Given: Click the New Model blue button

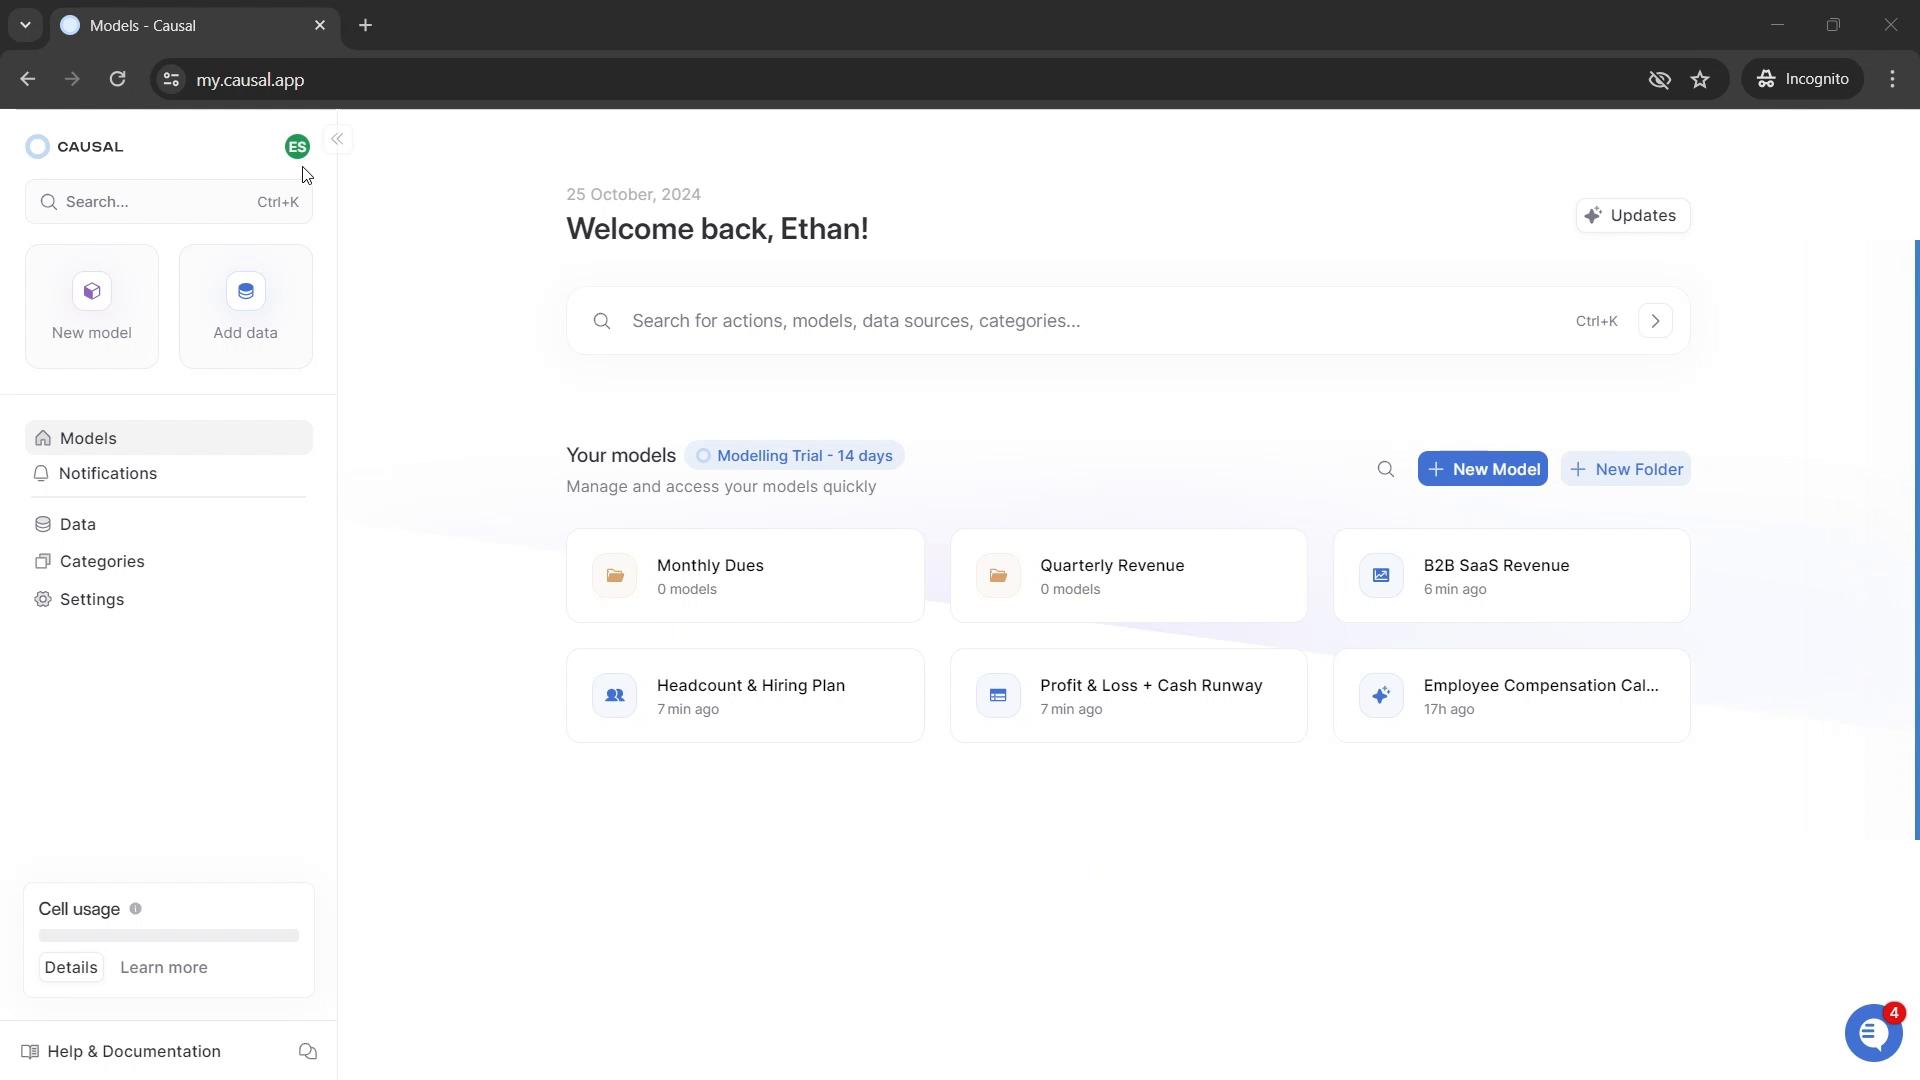Looking at the screenshot, I should tap(1485, 469).
